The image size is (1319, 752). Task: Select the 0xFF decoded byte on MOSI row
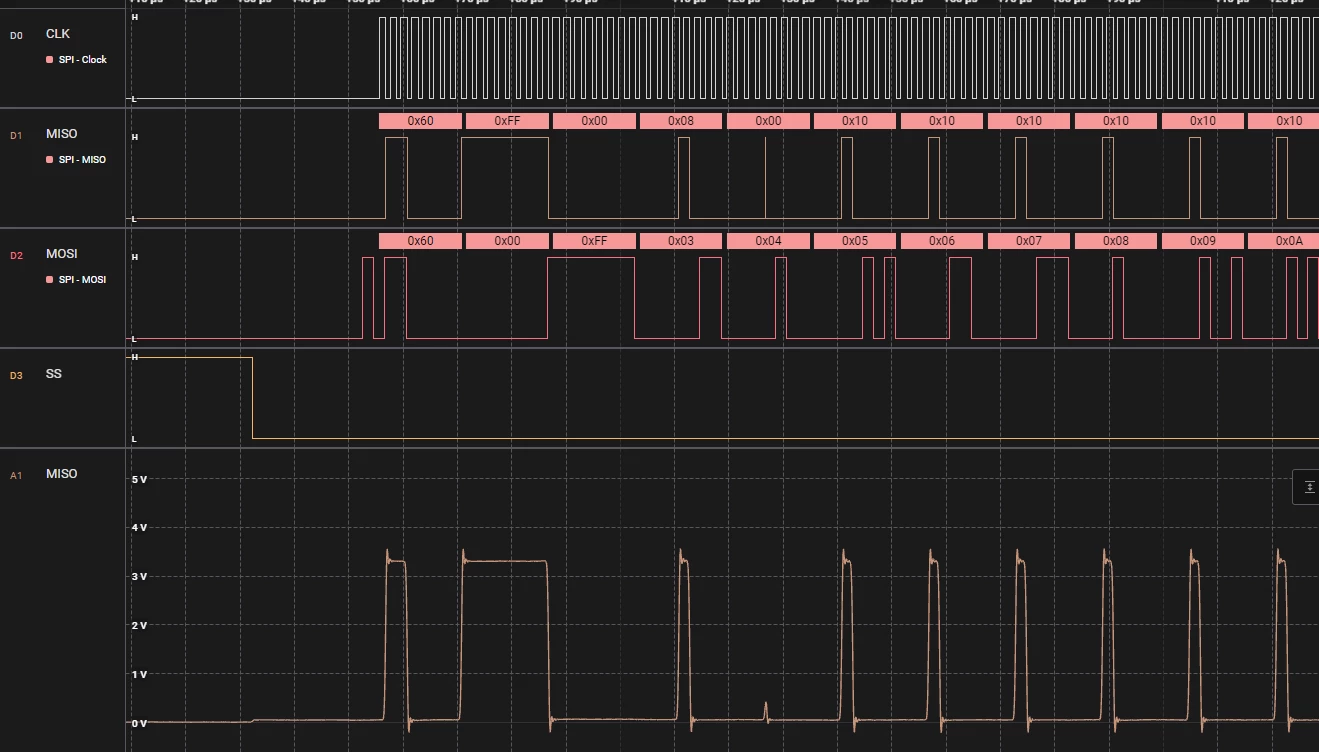coord(594,241)
